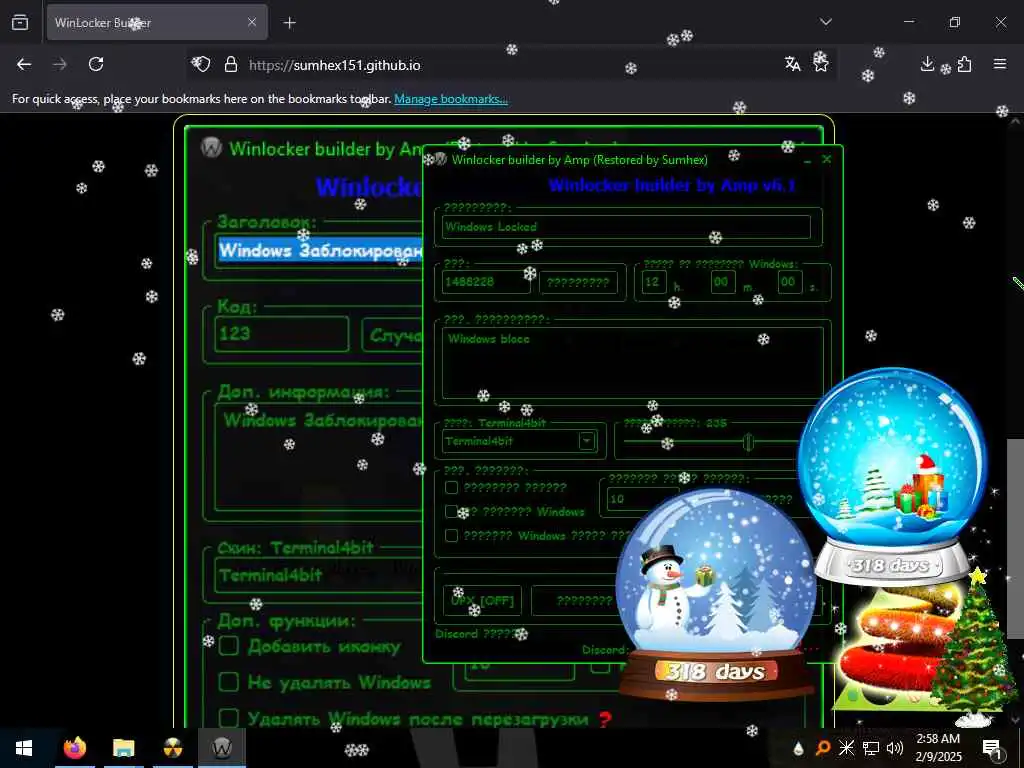Expand the list all tabs chevron
The height and width of the screenshot is (768, 1024).
(x=825, y=22)
